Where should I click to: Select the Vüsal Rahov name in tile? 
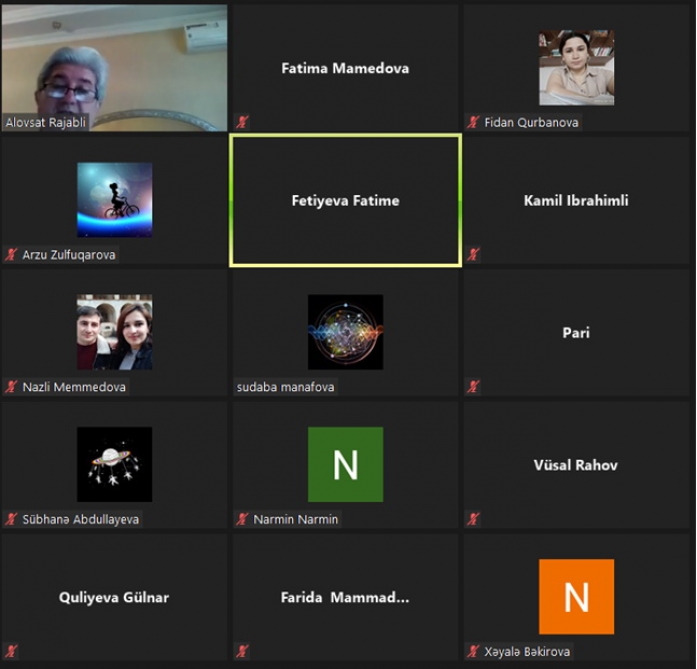tap(576, 465)
